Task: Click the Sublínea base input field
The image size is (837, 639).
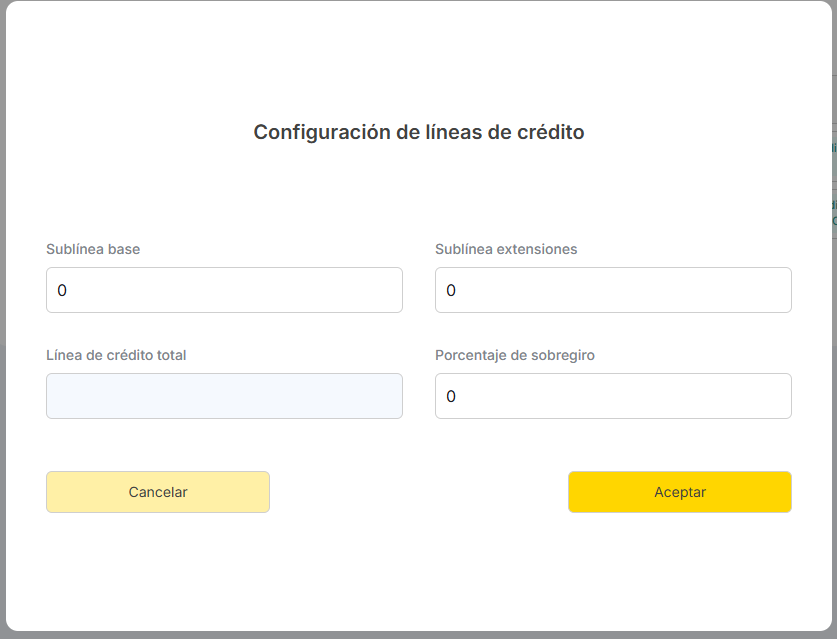Action: tap(224, 290)
